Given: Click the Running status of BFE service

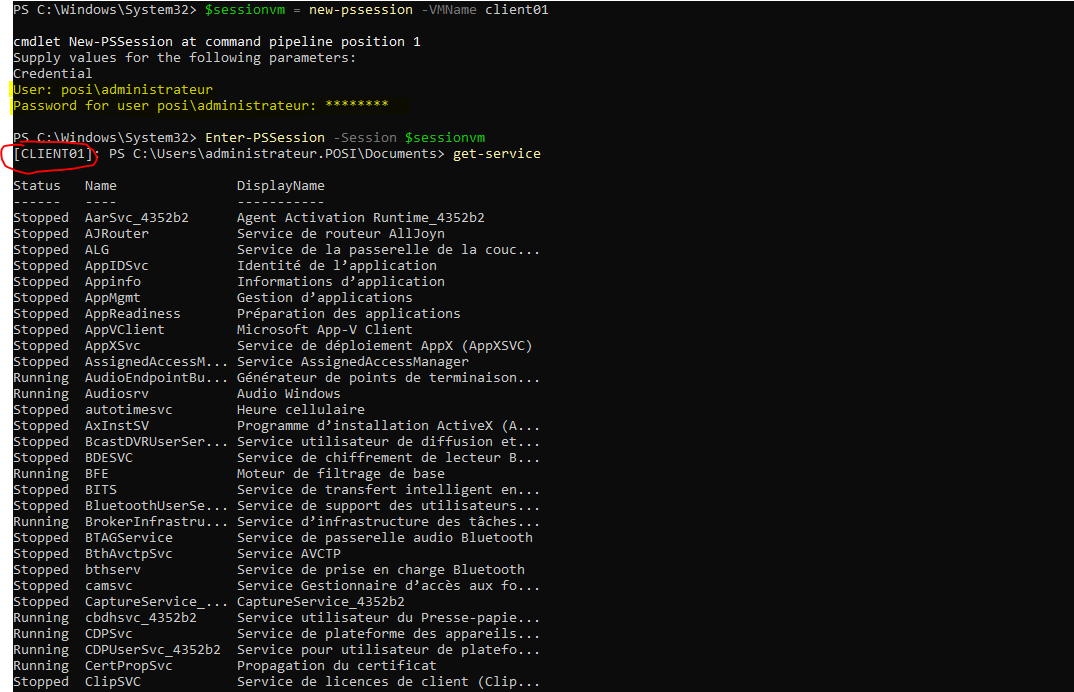Looking at the screenshot, I should tap(40, 473).
